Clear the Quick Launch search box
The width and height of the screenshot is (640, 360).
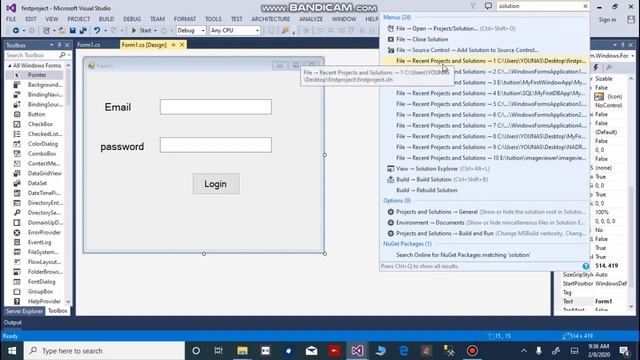[x=585, y=6]
